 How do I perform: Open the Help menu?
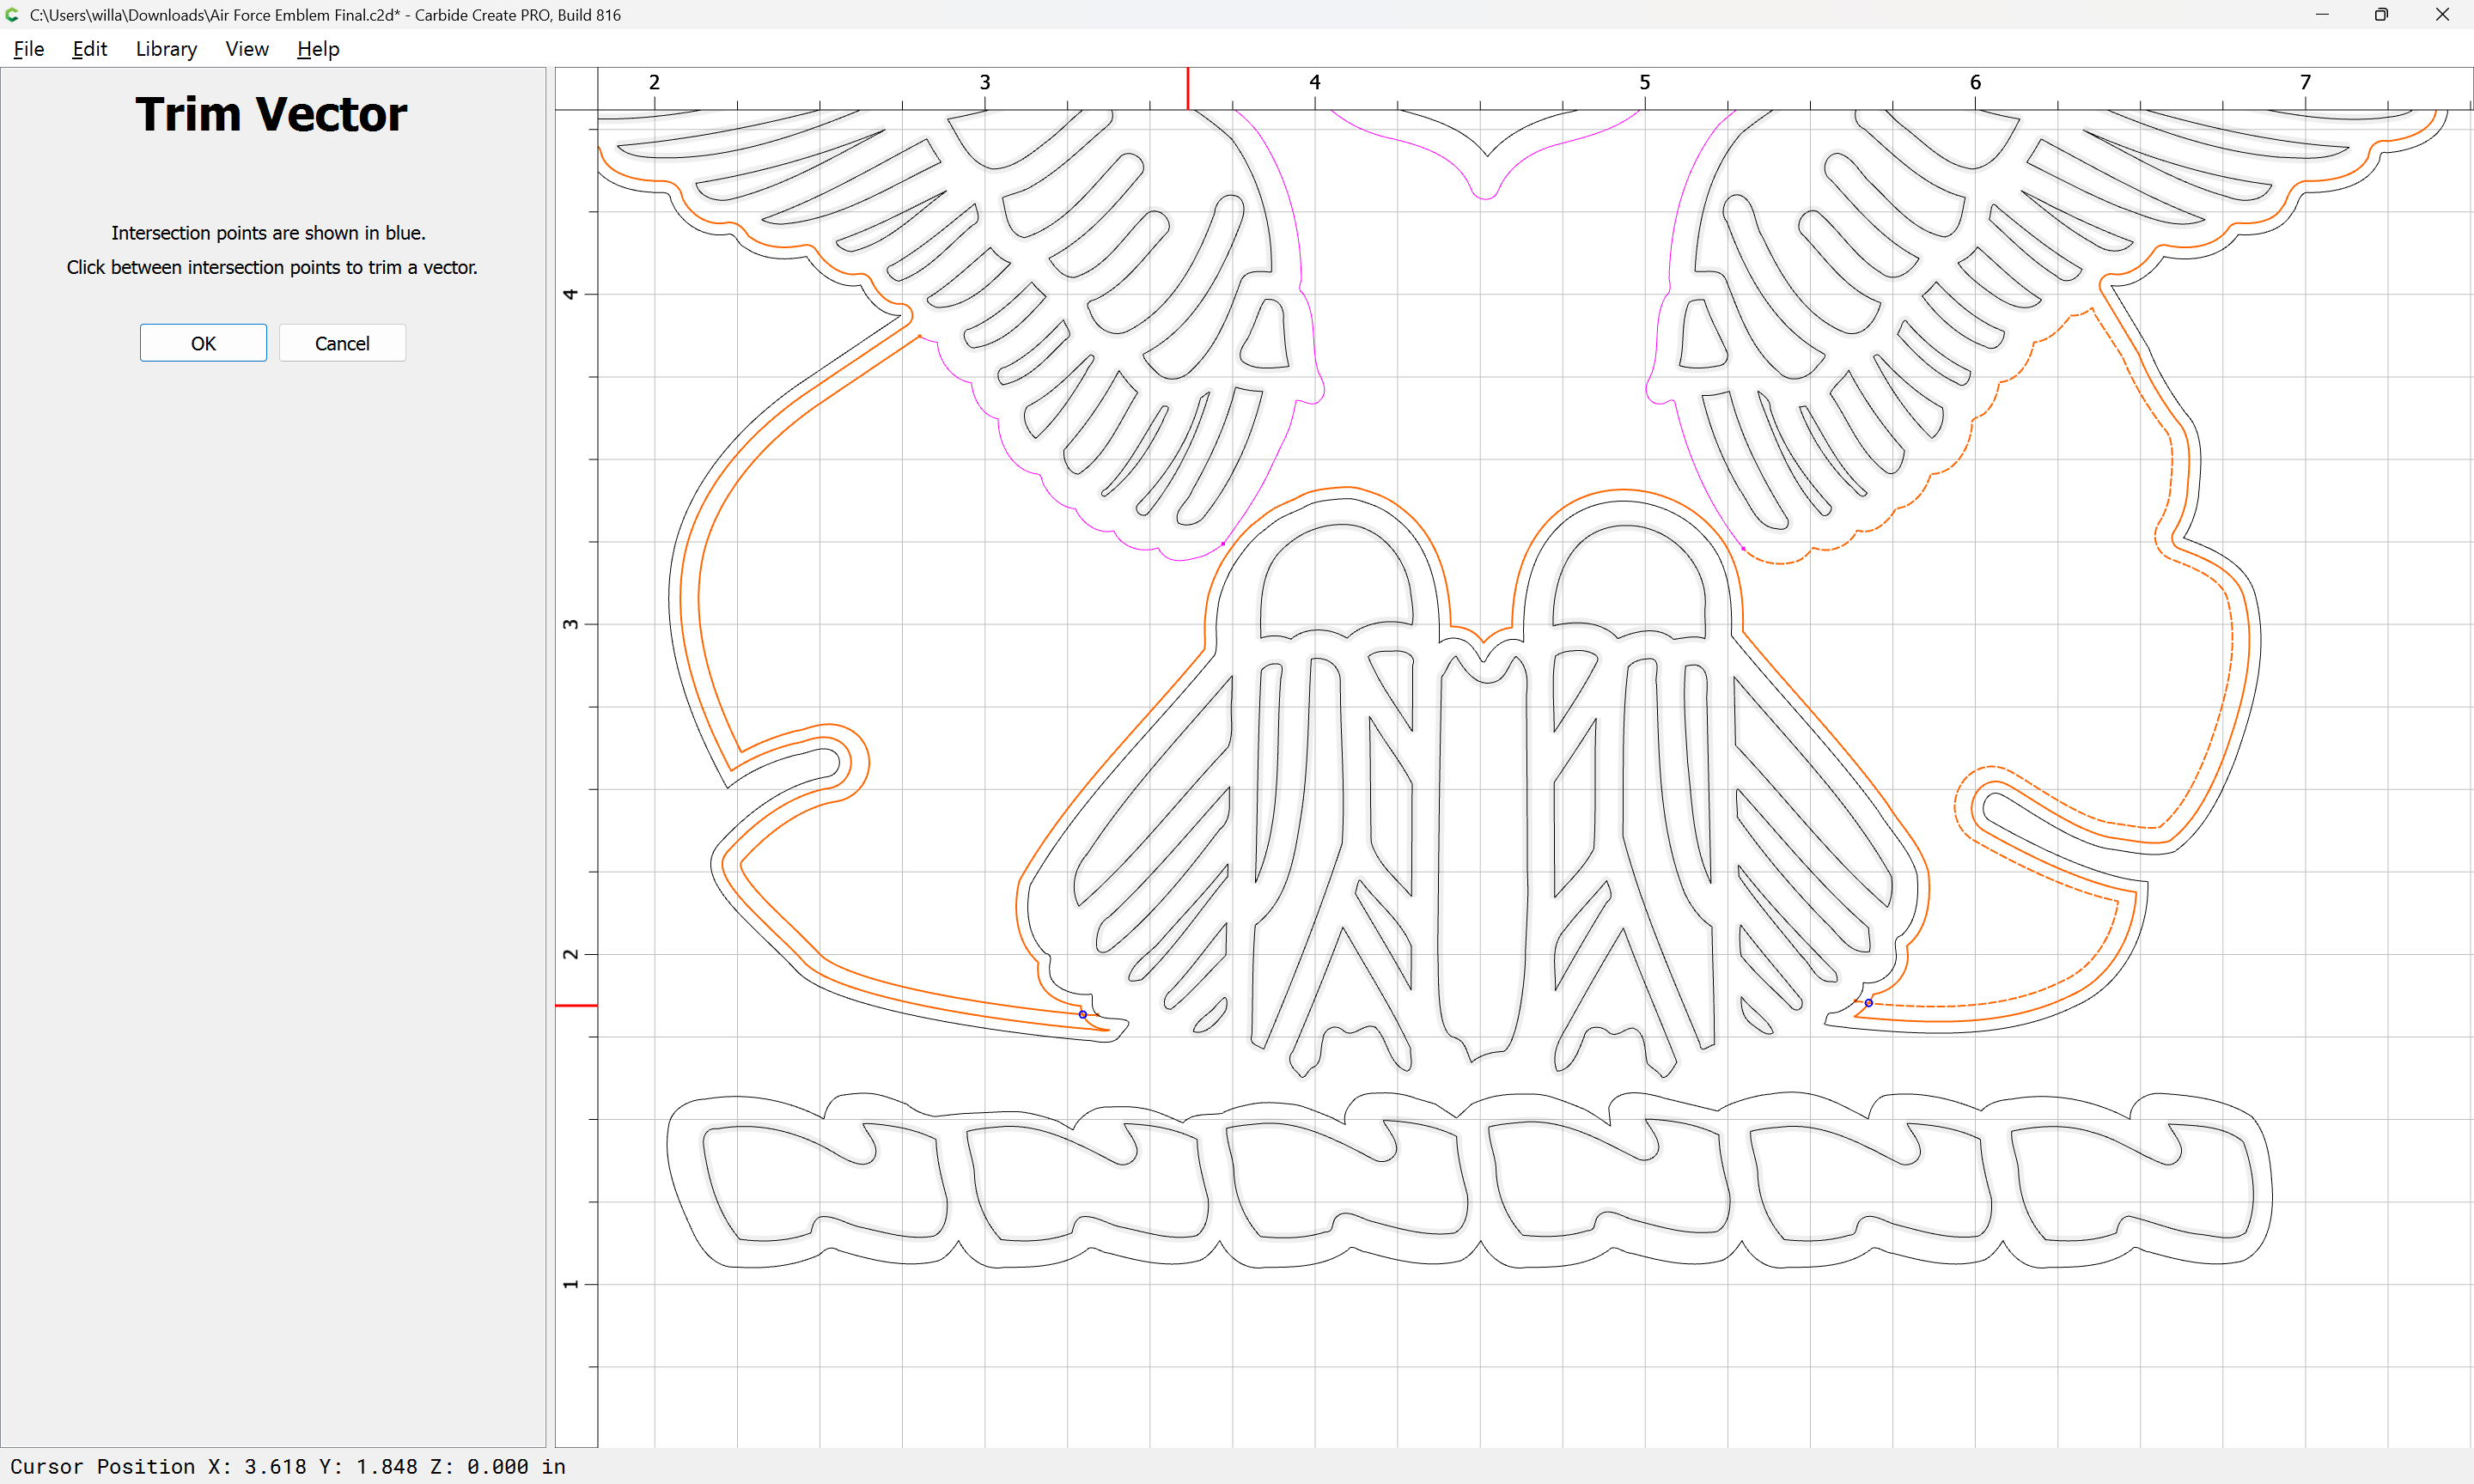coord(318,49)
